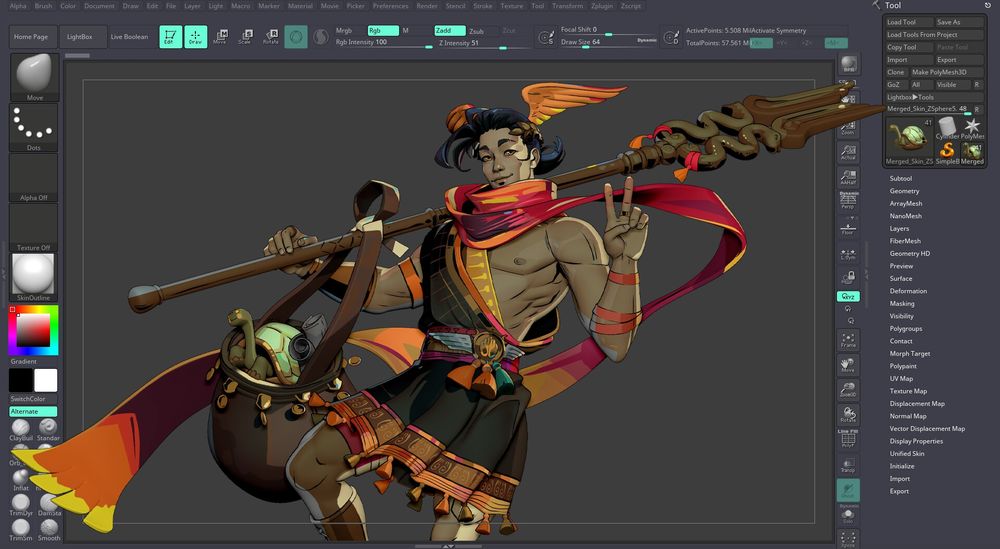Expand the Masking section
This screenshot has height=549, width=1000.
click(x=902, y=304)
